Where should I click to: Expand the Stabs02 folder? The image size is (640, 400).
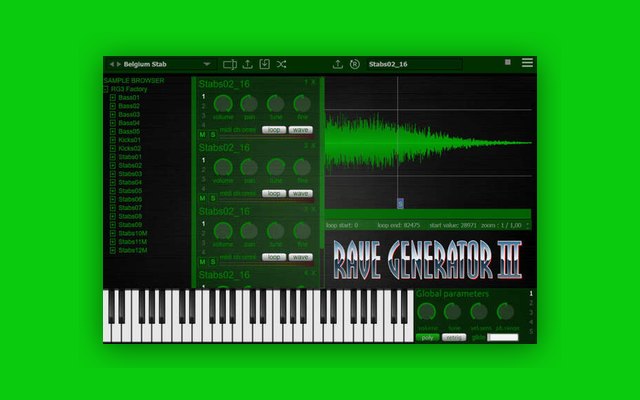click(x=113, y=165)
